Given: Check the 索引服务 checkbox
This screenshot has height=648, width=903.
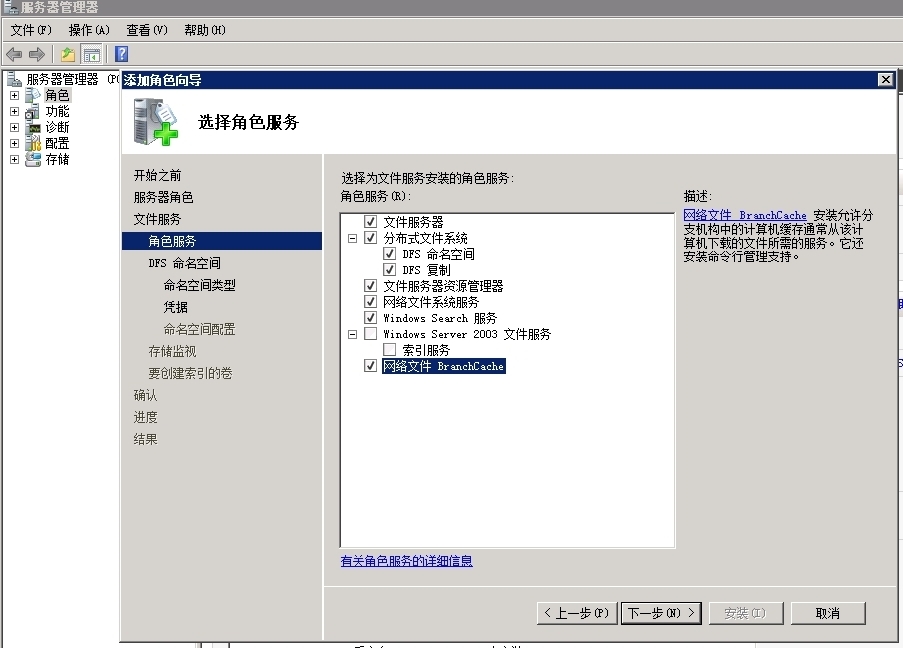Looking at the screenshot, I should 389,350.
